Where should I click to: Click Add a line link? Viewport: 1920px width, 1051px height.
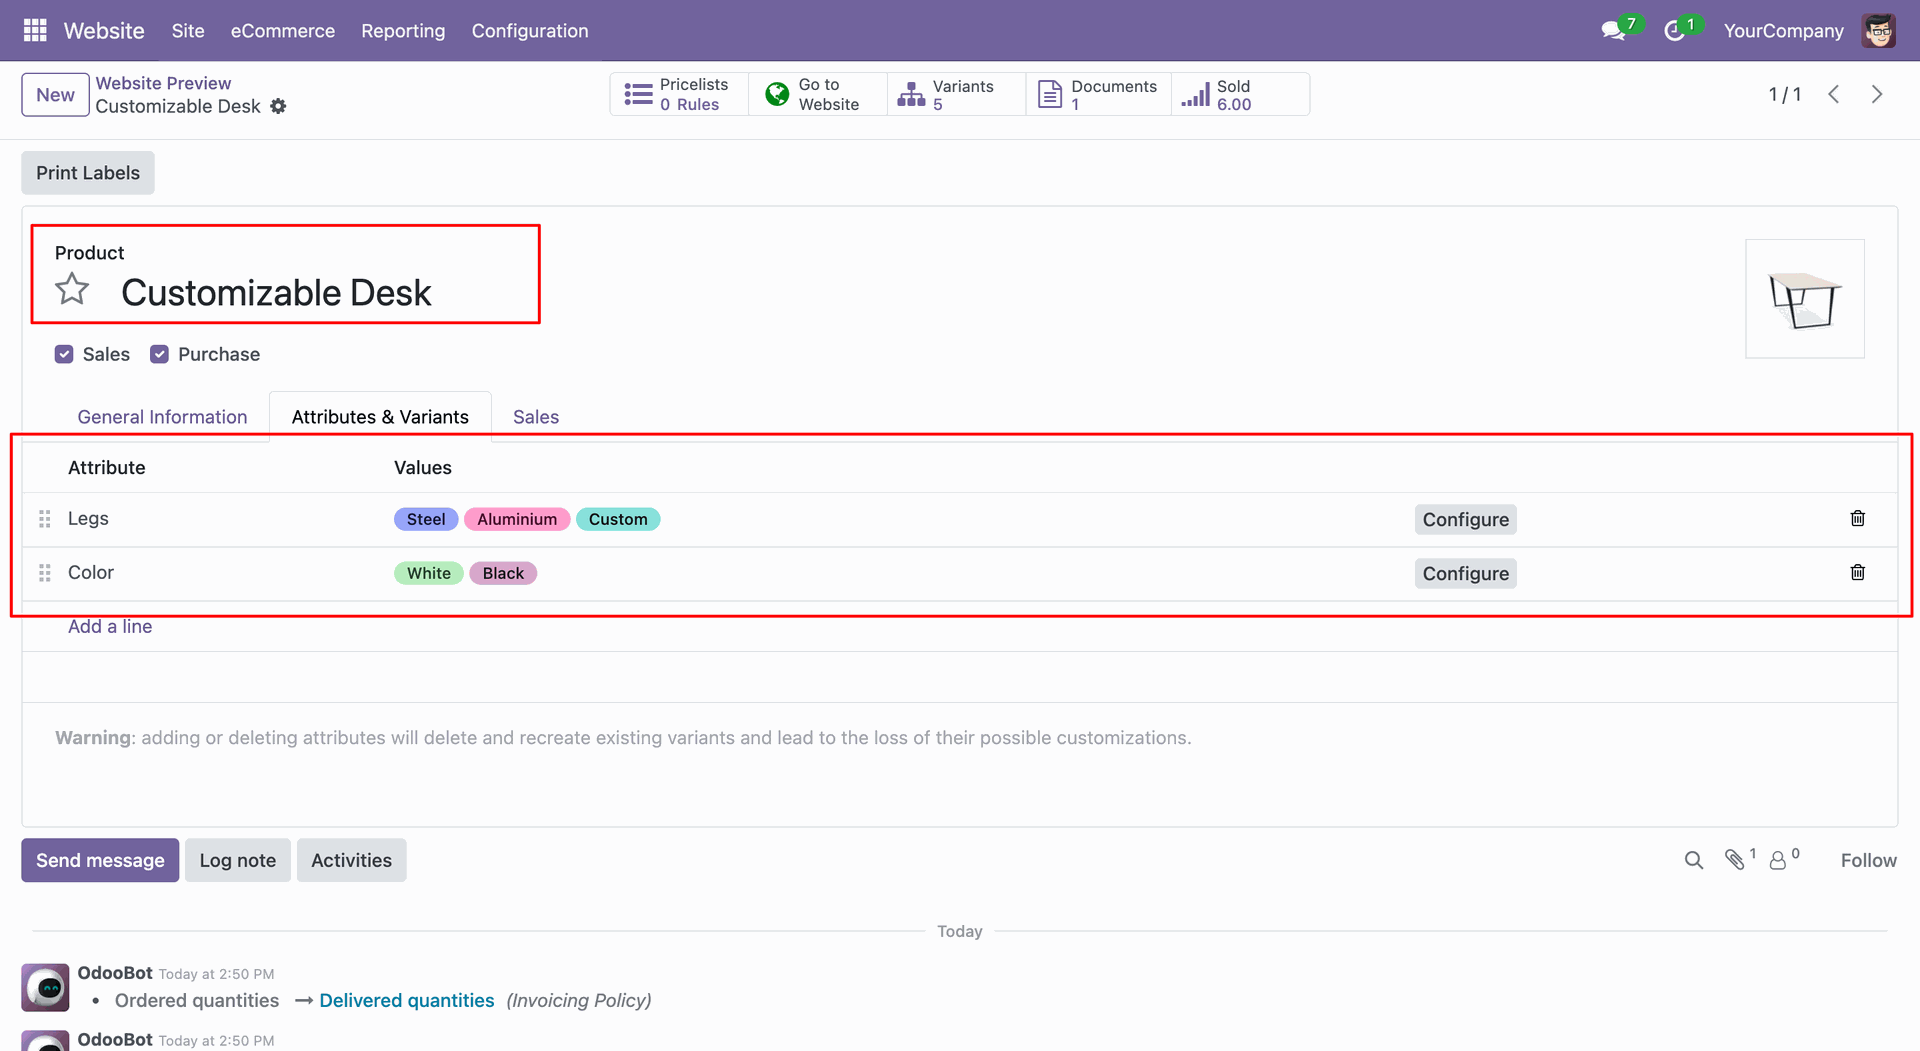click(110, 626)
